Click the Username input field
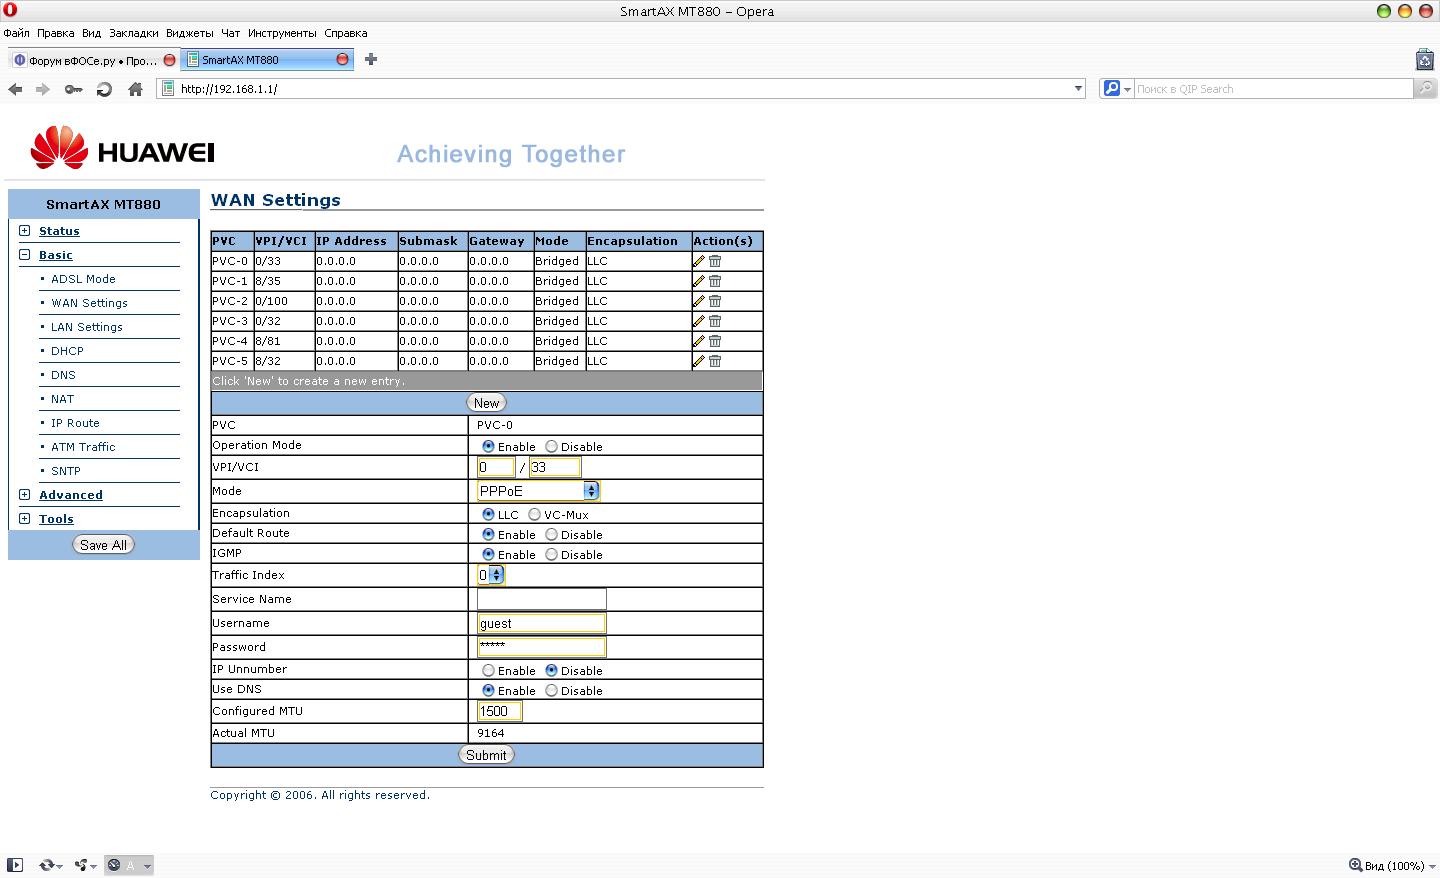The image size is (1440, 878). point(541,623)
